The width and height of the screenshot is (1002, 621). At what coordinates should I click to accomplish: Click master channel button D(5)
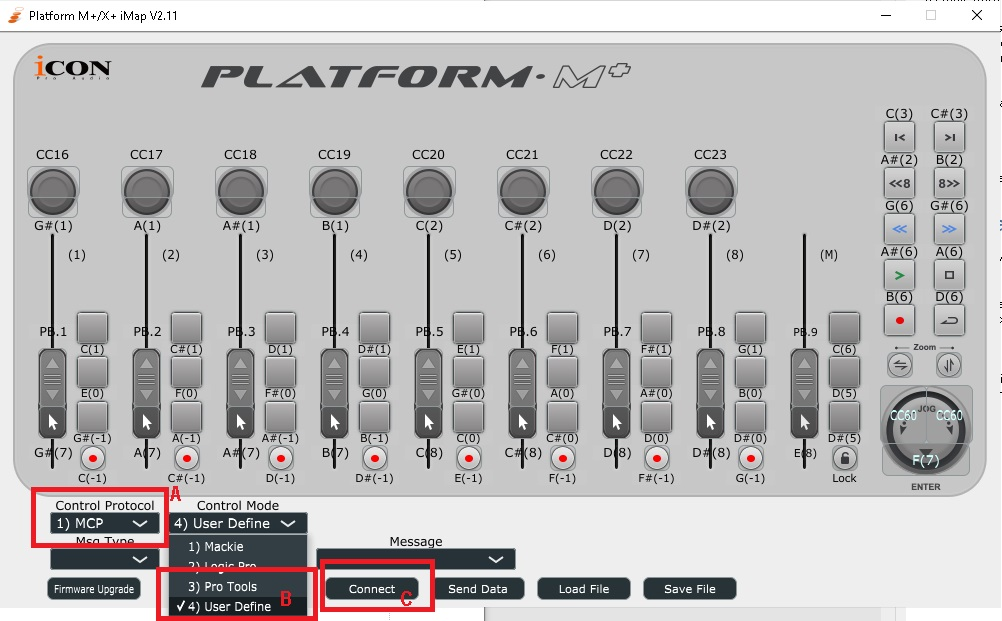[844, 372]
